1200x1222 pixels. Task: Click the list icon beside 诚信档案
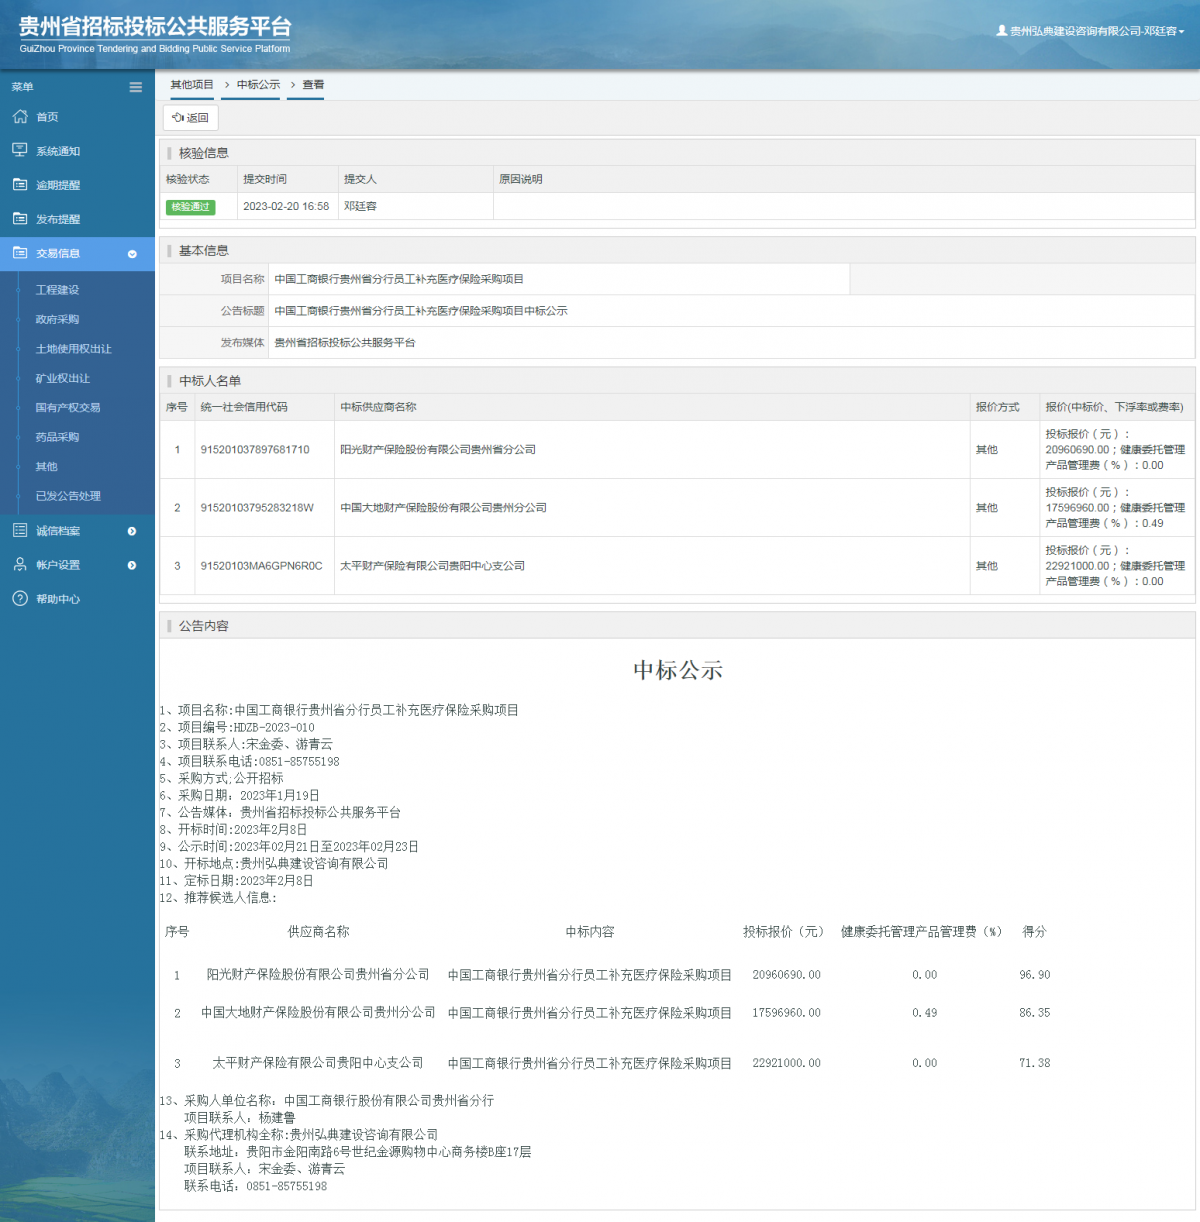[20, 530]
